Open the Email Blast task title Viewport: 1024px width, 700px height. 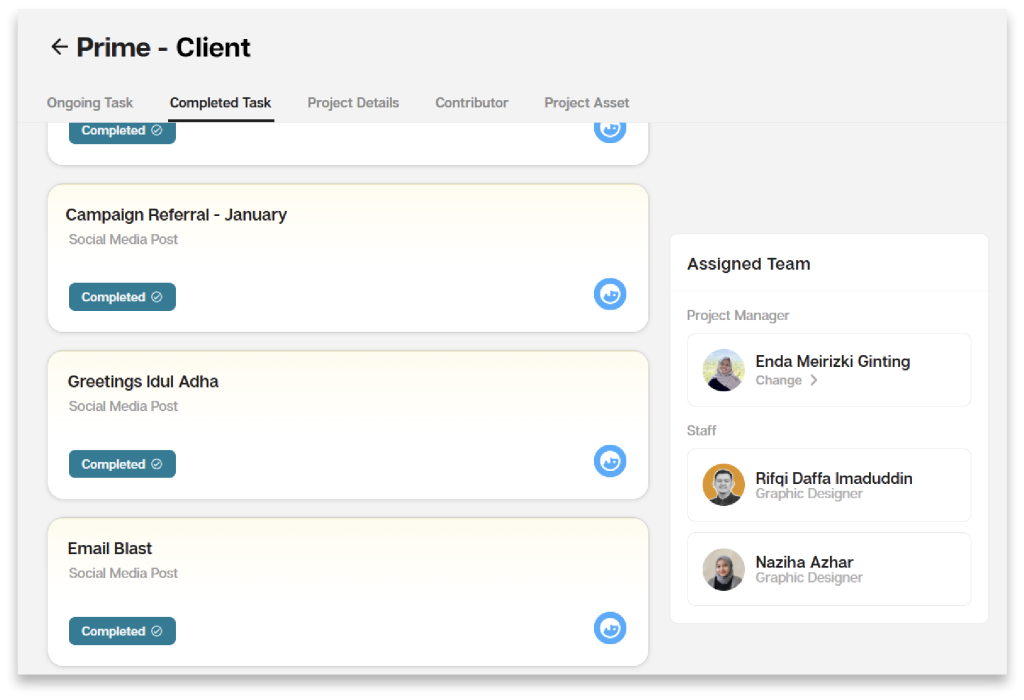[x=110, y=549]
